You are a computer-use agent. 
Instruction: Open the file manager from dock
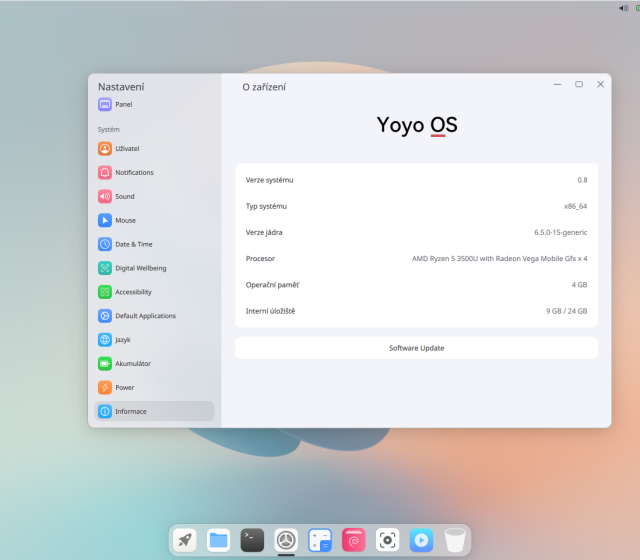[219, 541]
